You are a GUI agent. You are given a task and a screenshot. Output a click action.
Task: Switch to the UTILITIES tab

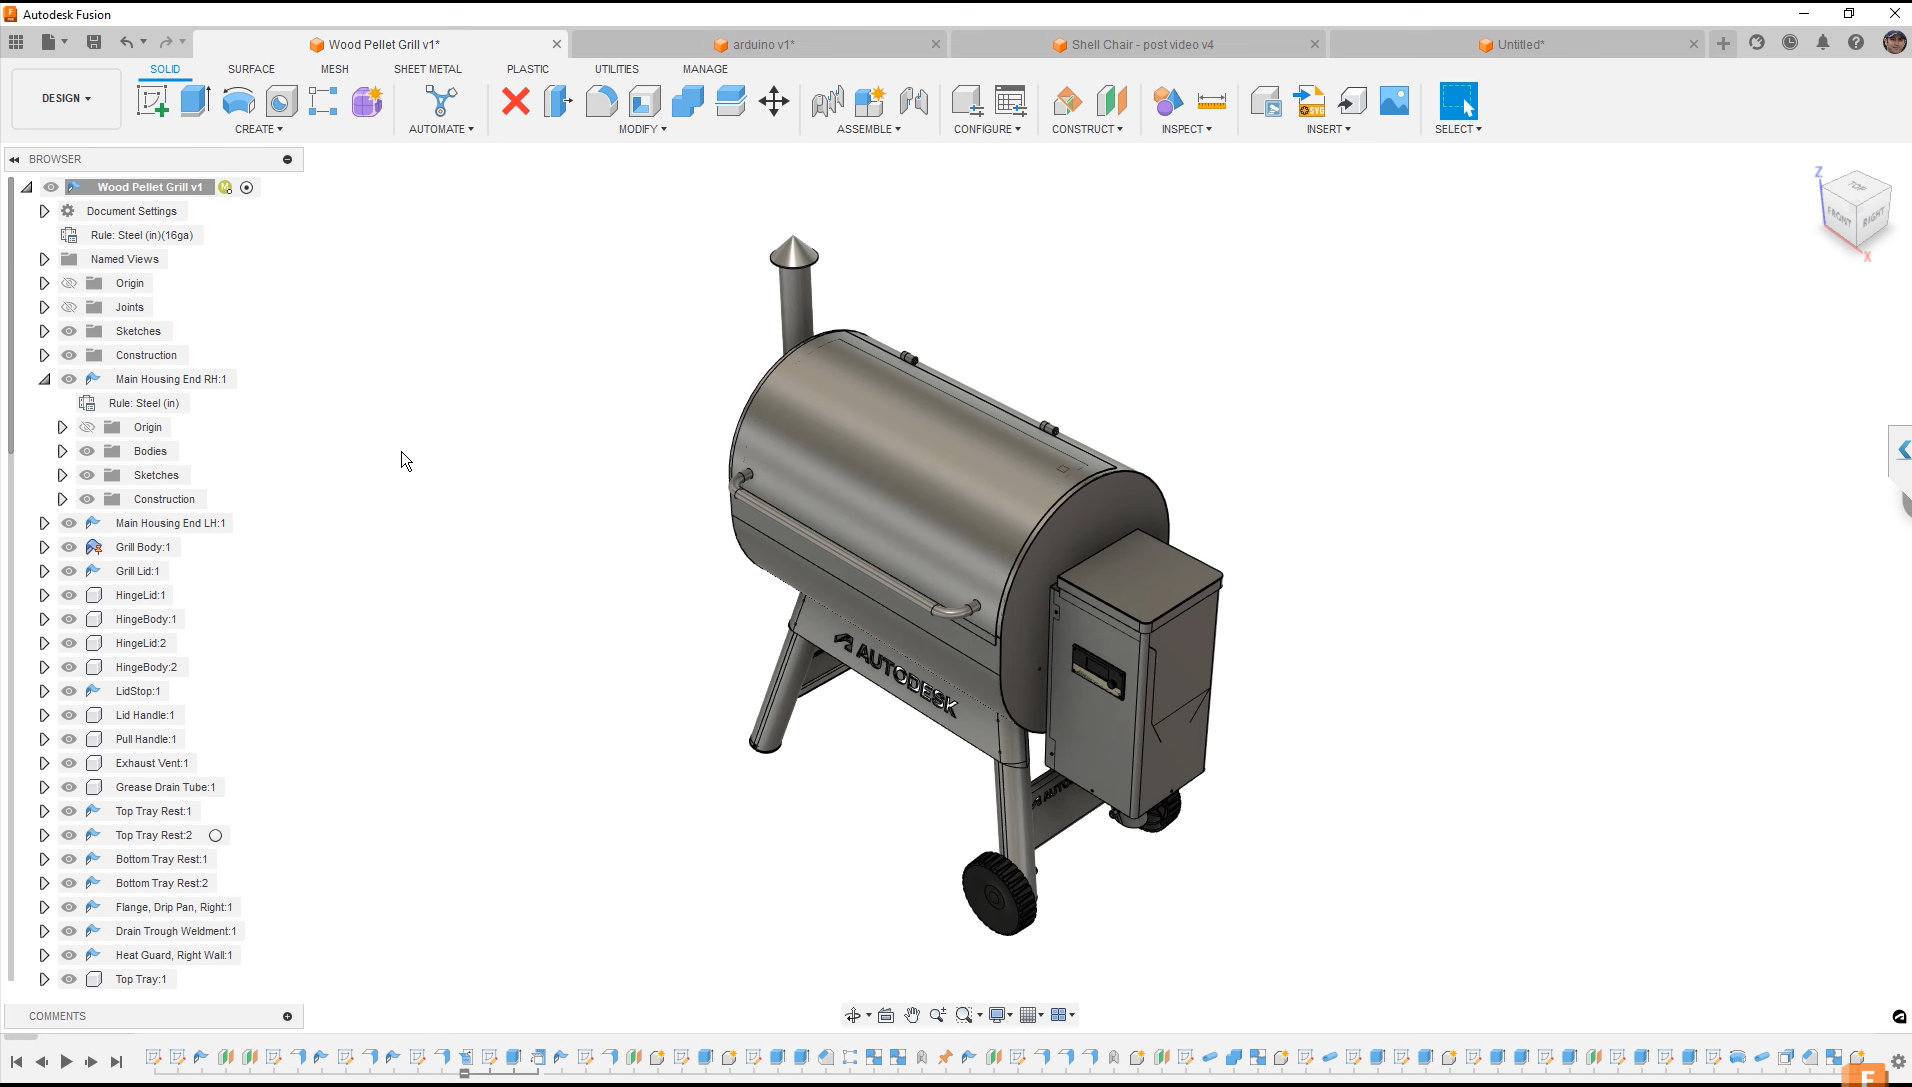tap(617, 69)
